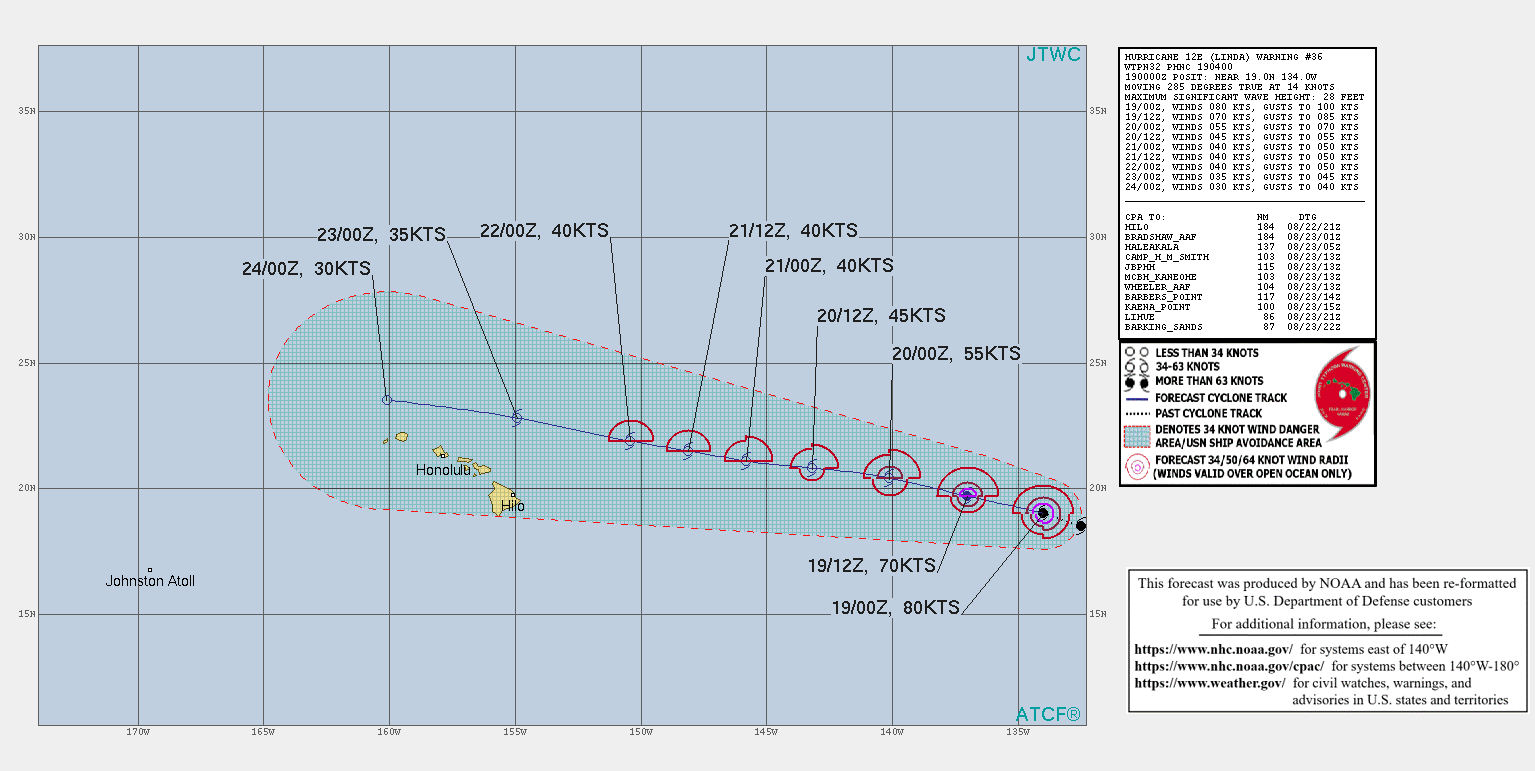The image size is (1535, 771).
Task: Click the 170W longitude label on the bottom axis
Action: pos(138,733)
